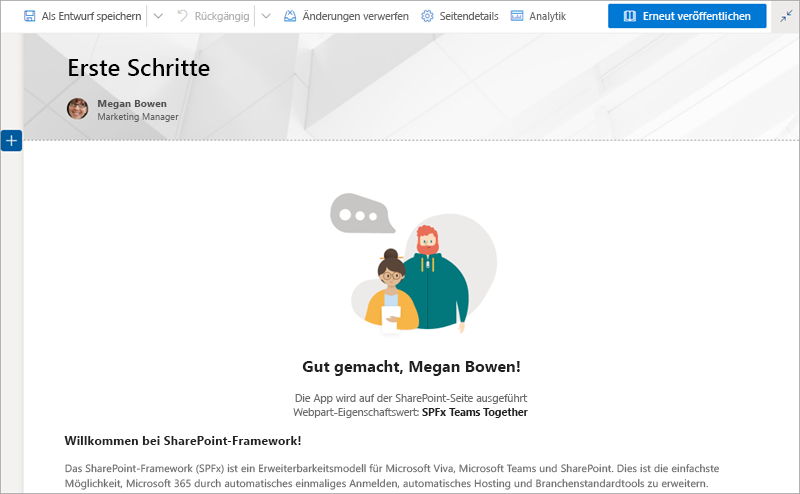Click the people illustration in the web part
Screen dimensions: 800x494
413,264
